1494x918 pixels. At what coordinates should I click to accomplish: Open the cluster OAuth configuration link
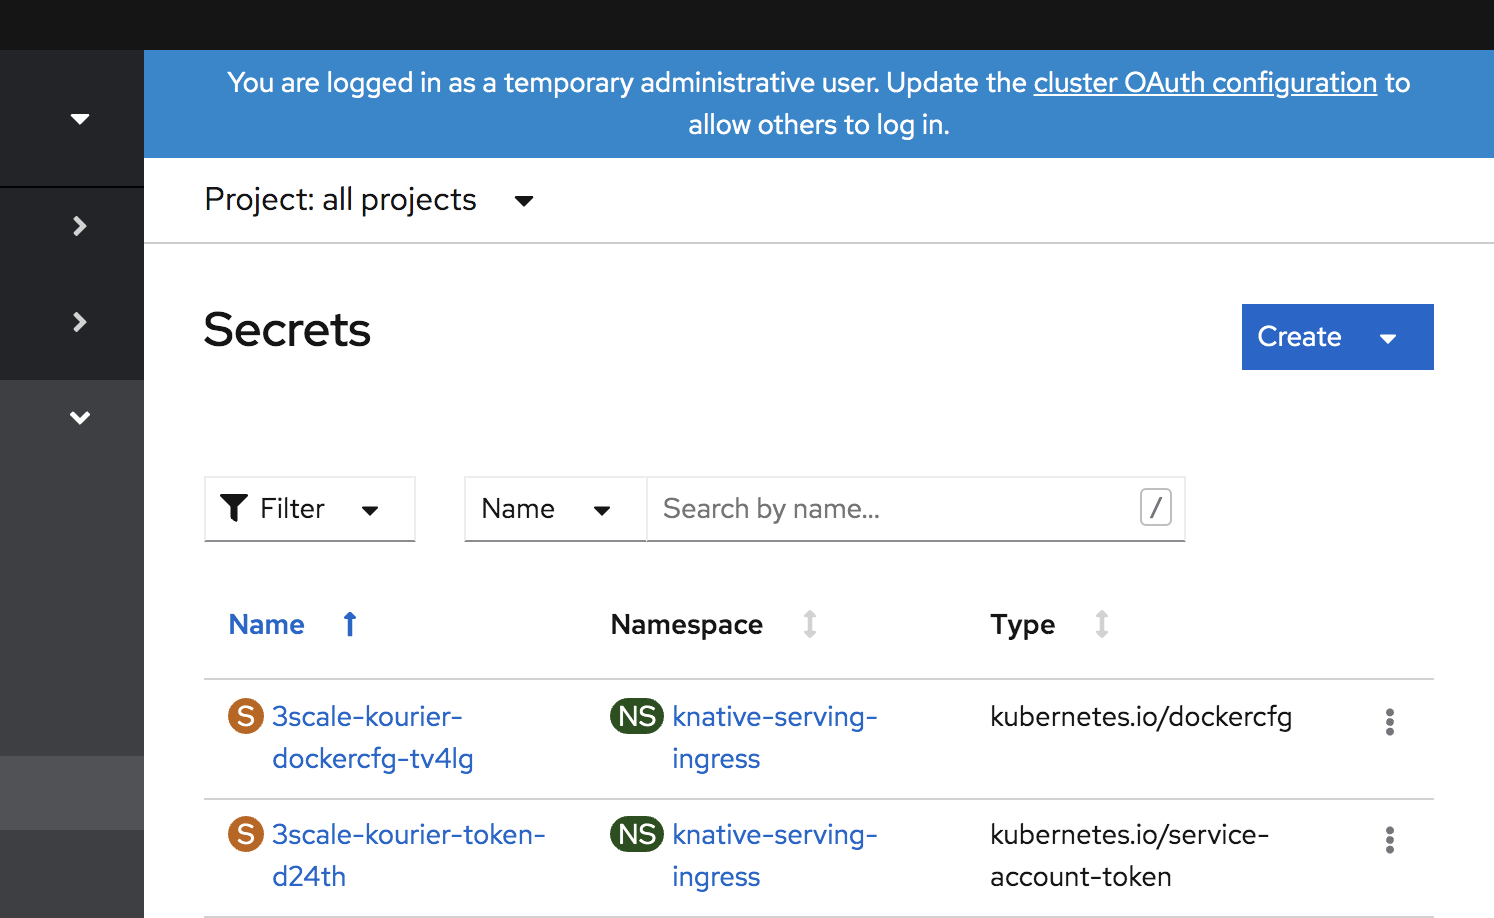[x=1205, y=83]
